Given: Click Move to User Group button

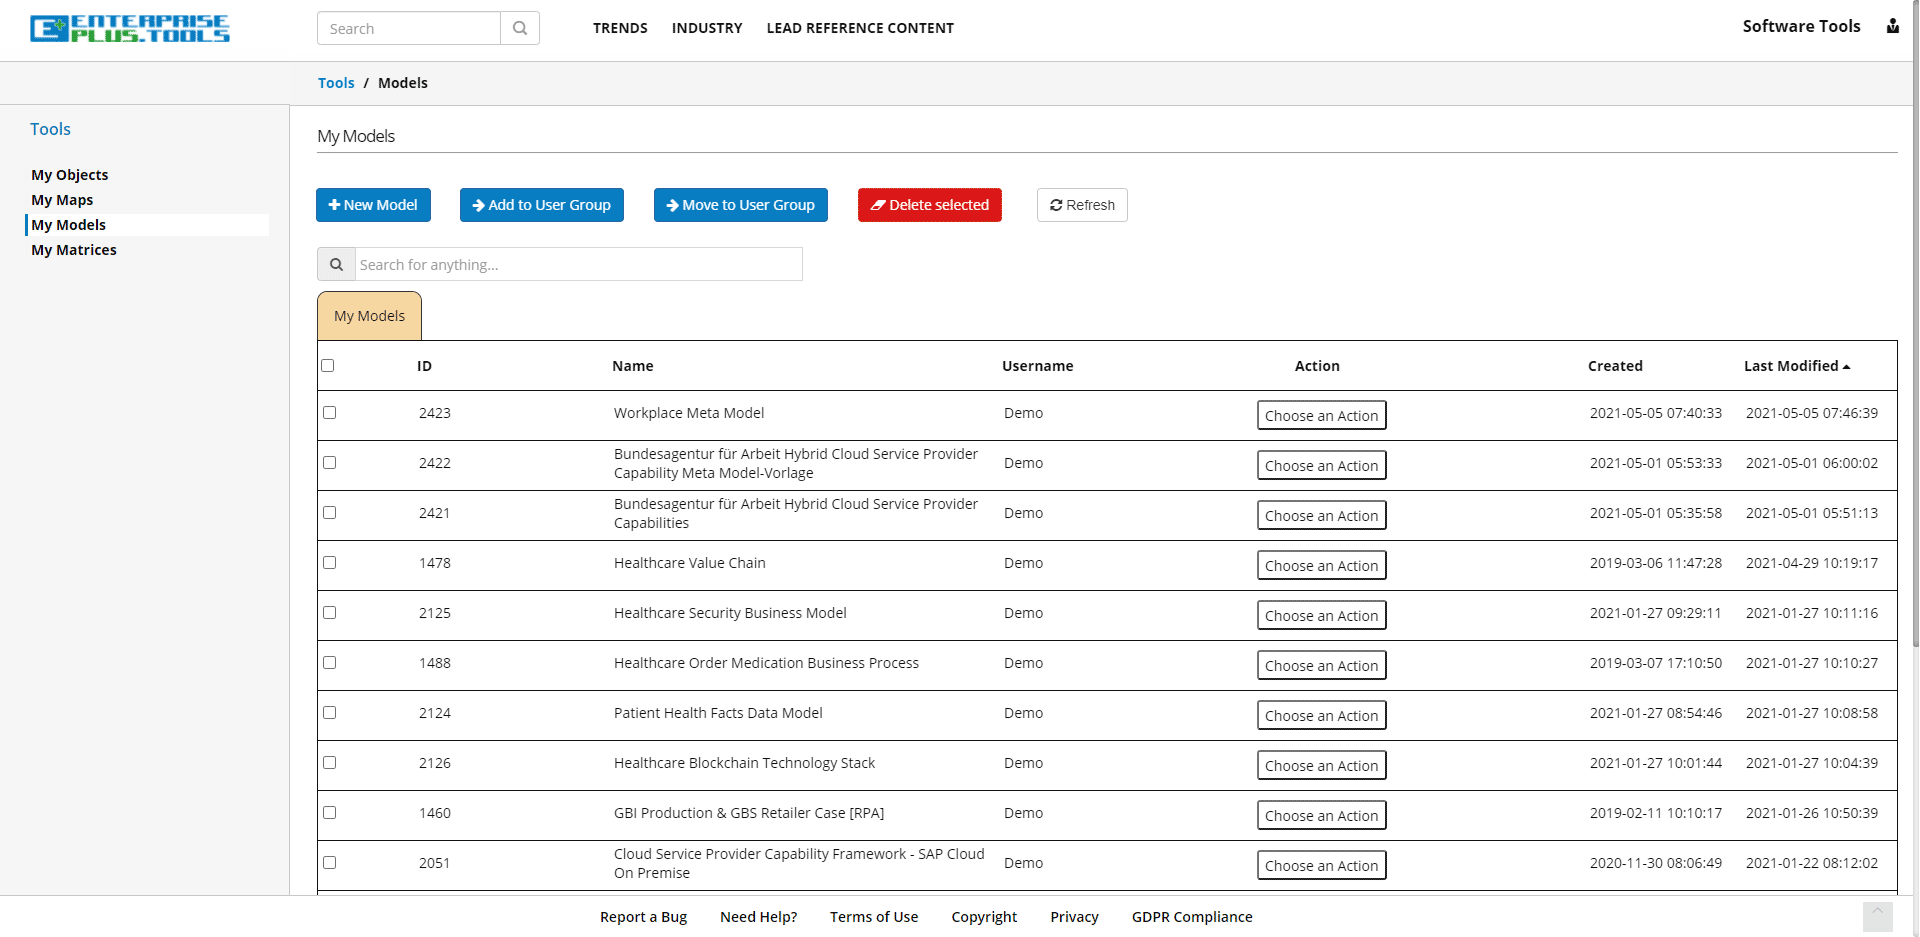Looking at the screenshot, I should tap(740, 205).
